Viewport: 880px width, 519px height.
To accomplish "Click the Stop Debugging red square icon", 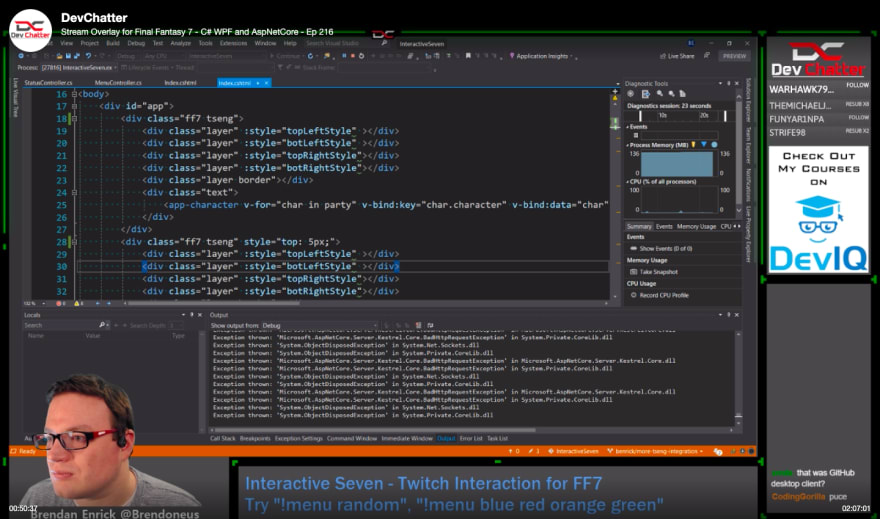I will point(352,56).
